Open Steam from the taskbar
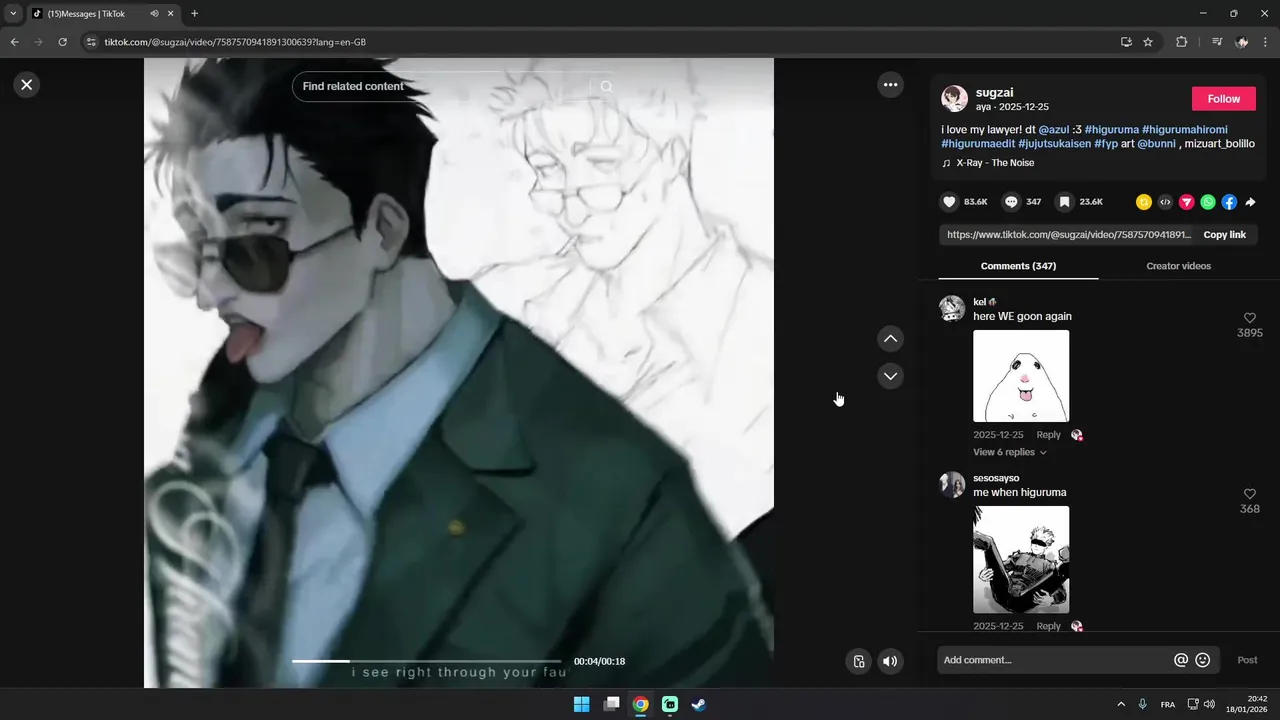The width and height of the screenshot is (1280, 720). (699, 704)
